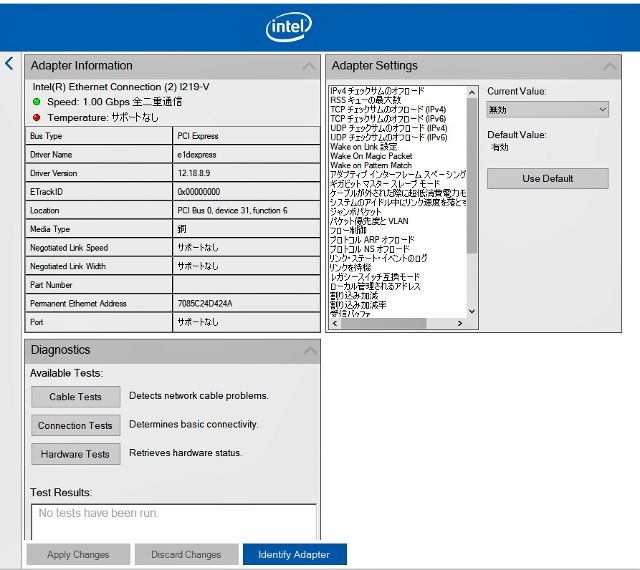This screenshot has height=570, width=640.
Task: Run Connection Tests
Action: coord(76,425)
